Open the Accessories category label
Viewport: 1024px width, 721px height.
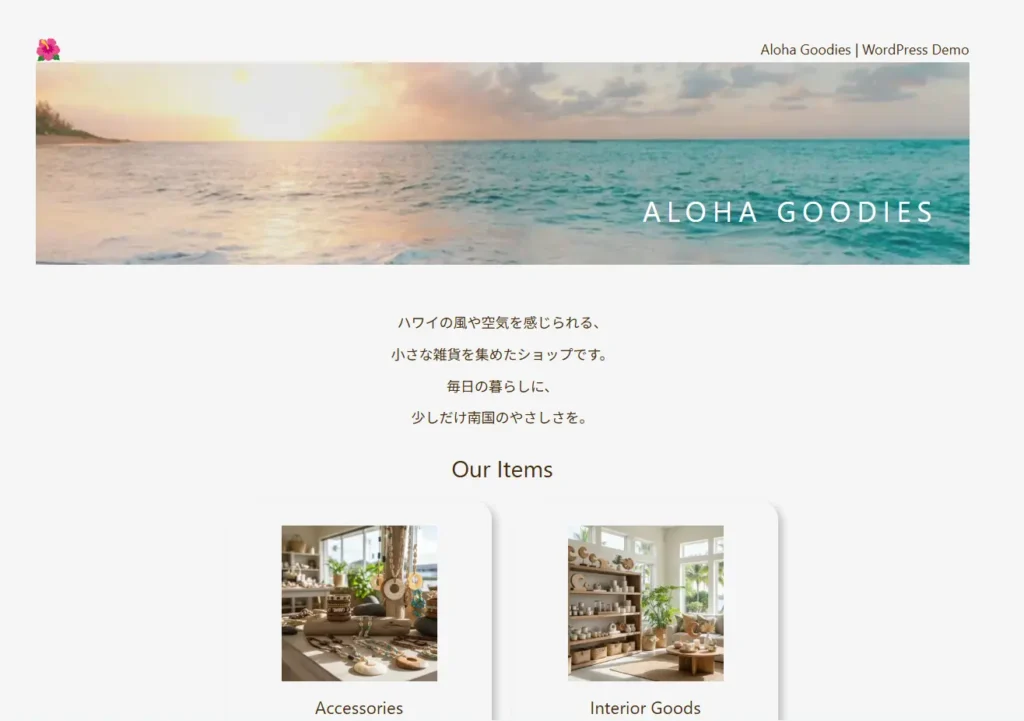click(359, 708)
